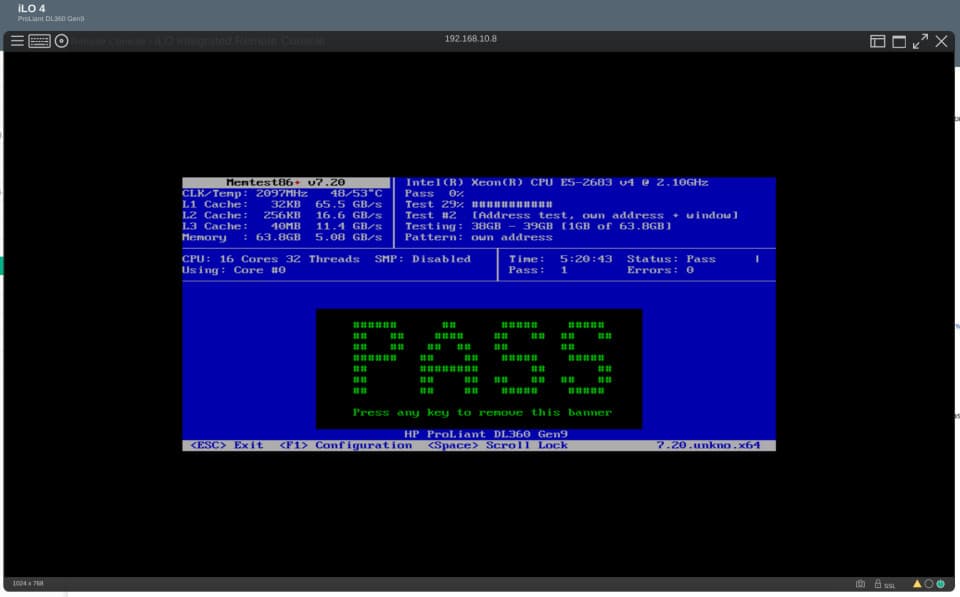The width and height of the screenshot is (960, 597).
Task: Click the 7.20.unkno.x64 version text
Action: click(x=708, y=445)
